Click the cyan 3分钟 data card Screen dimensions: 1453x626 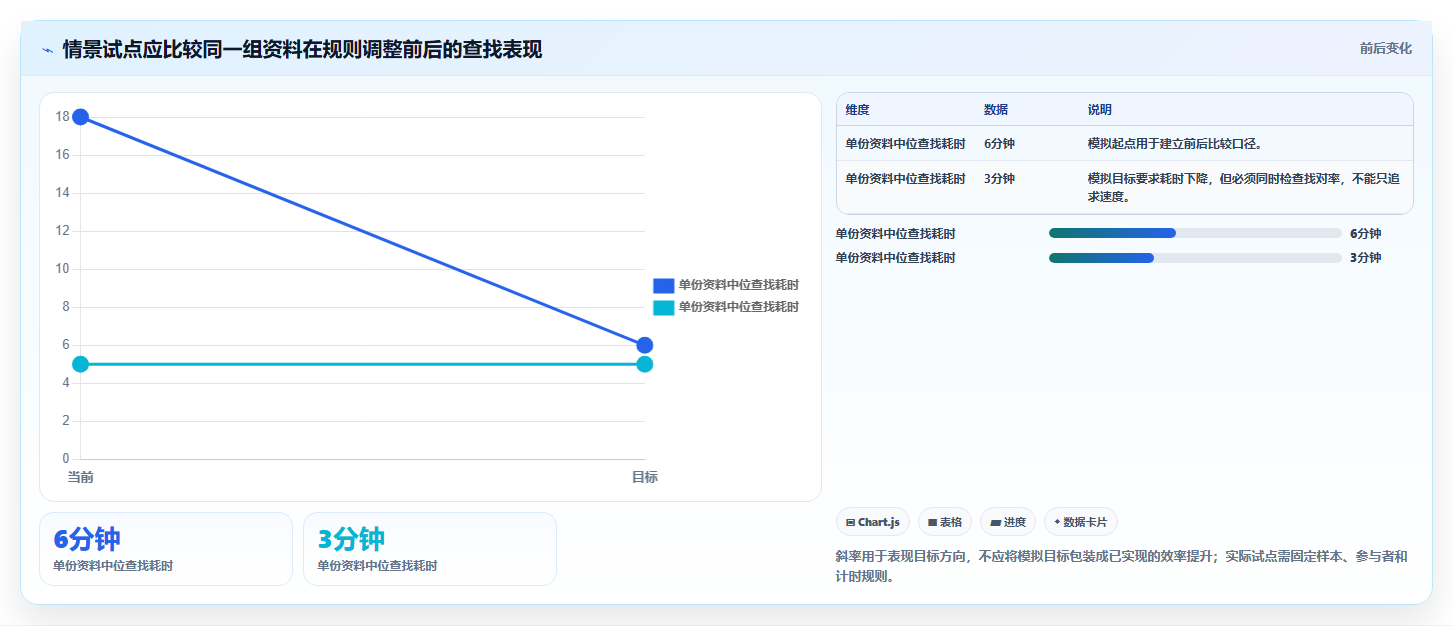click(430, 549)
